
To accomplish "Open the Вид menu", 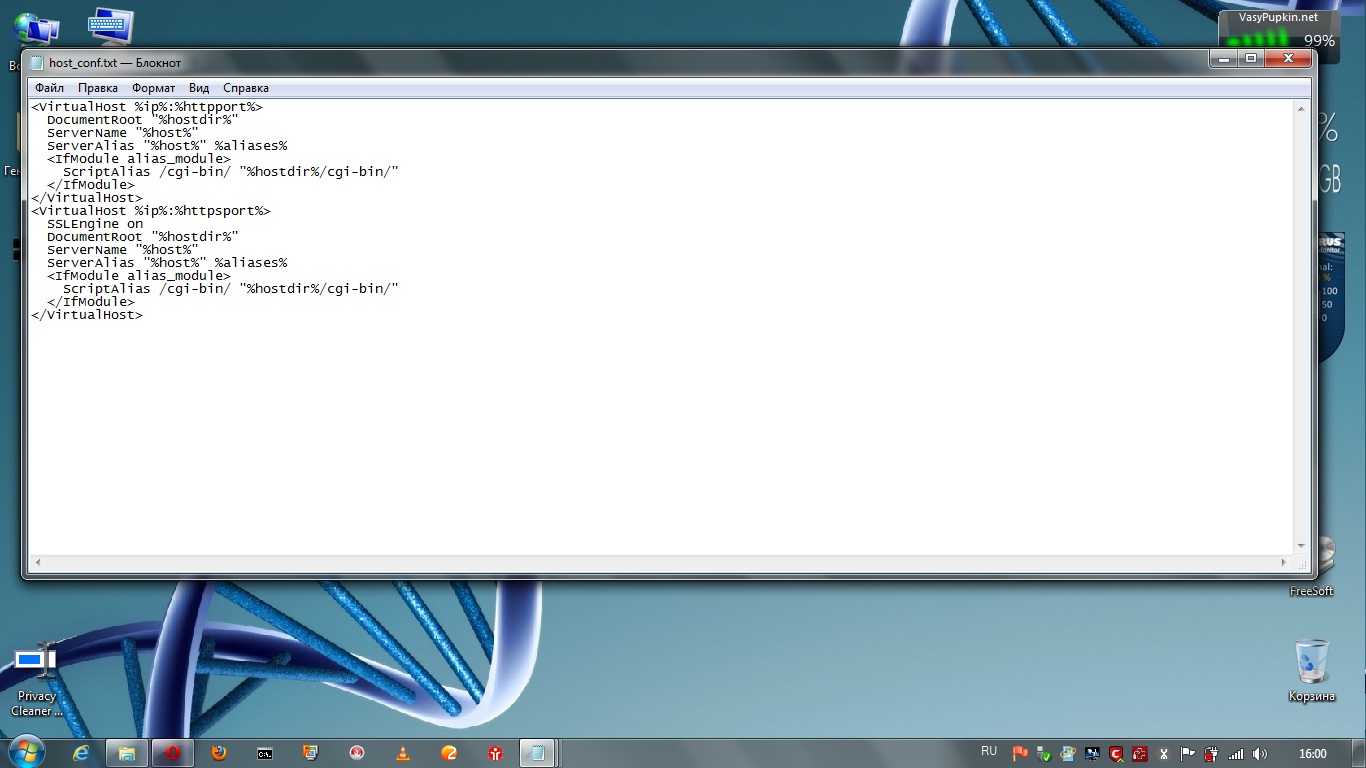I will [x=199, y=88].
